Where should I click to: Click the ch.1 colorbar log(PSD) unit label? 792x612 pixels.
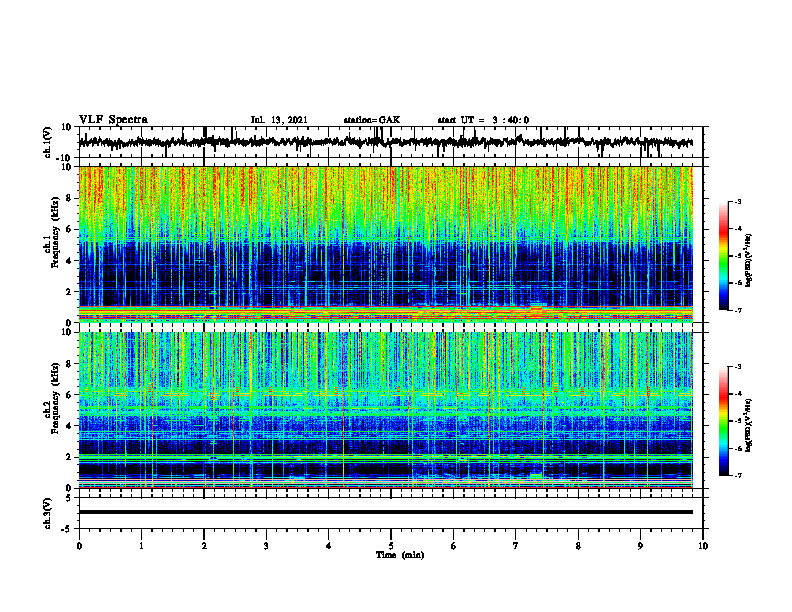(749, 260)
